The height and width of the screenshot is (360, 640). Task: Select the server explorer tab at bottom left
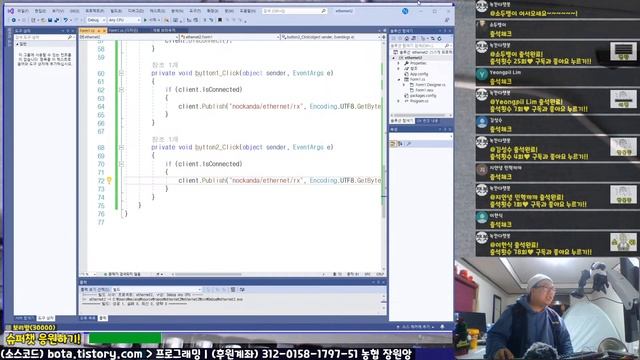click(x=24, y=318)
